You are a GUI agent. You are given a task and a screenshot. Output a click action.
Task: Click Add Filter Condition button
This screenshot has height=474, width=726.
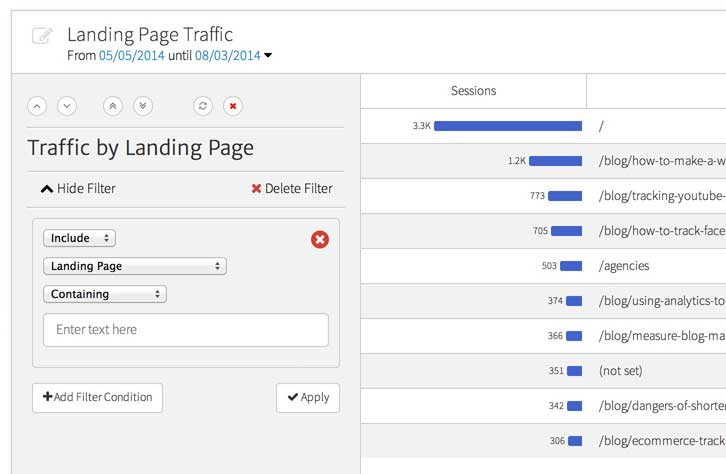click(x=97, y=397)
